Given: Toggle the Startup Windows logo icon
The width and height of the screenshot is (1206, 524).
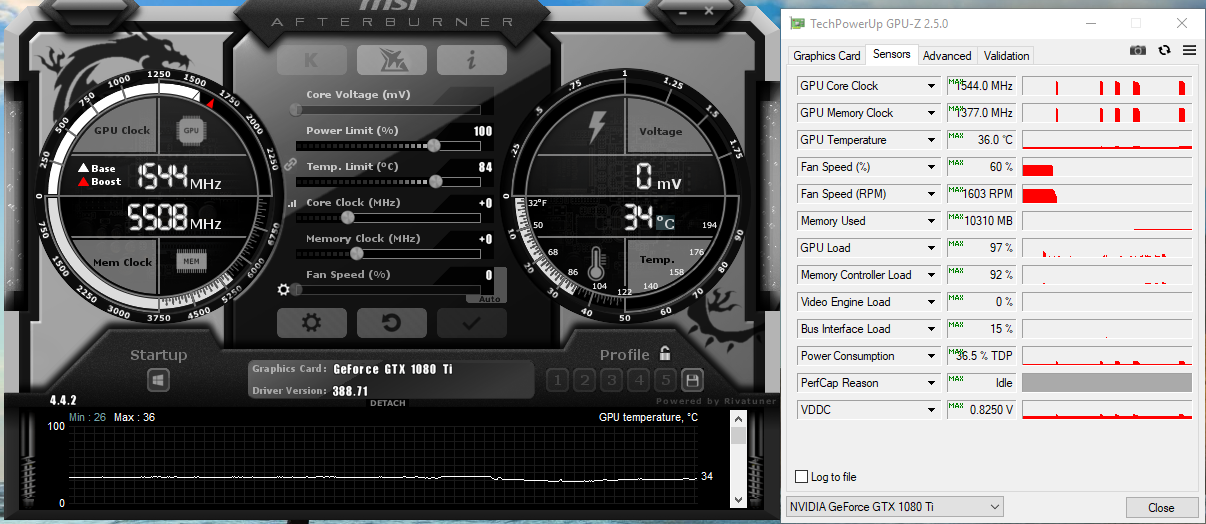Looking at the screenshot, I should pyautogui.click(x=159, y=380).
